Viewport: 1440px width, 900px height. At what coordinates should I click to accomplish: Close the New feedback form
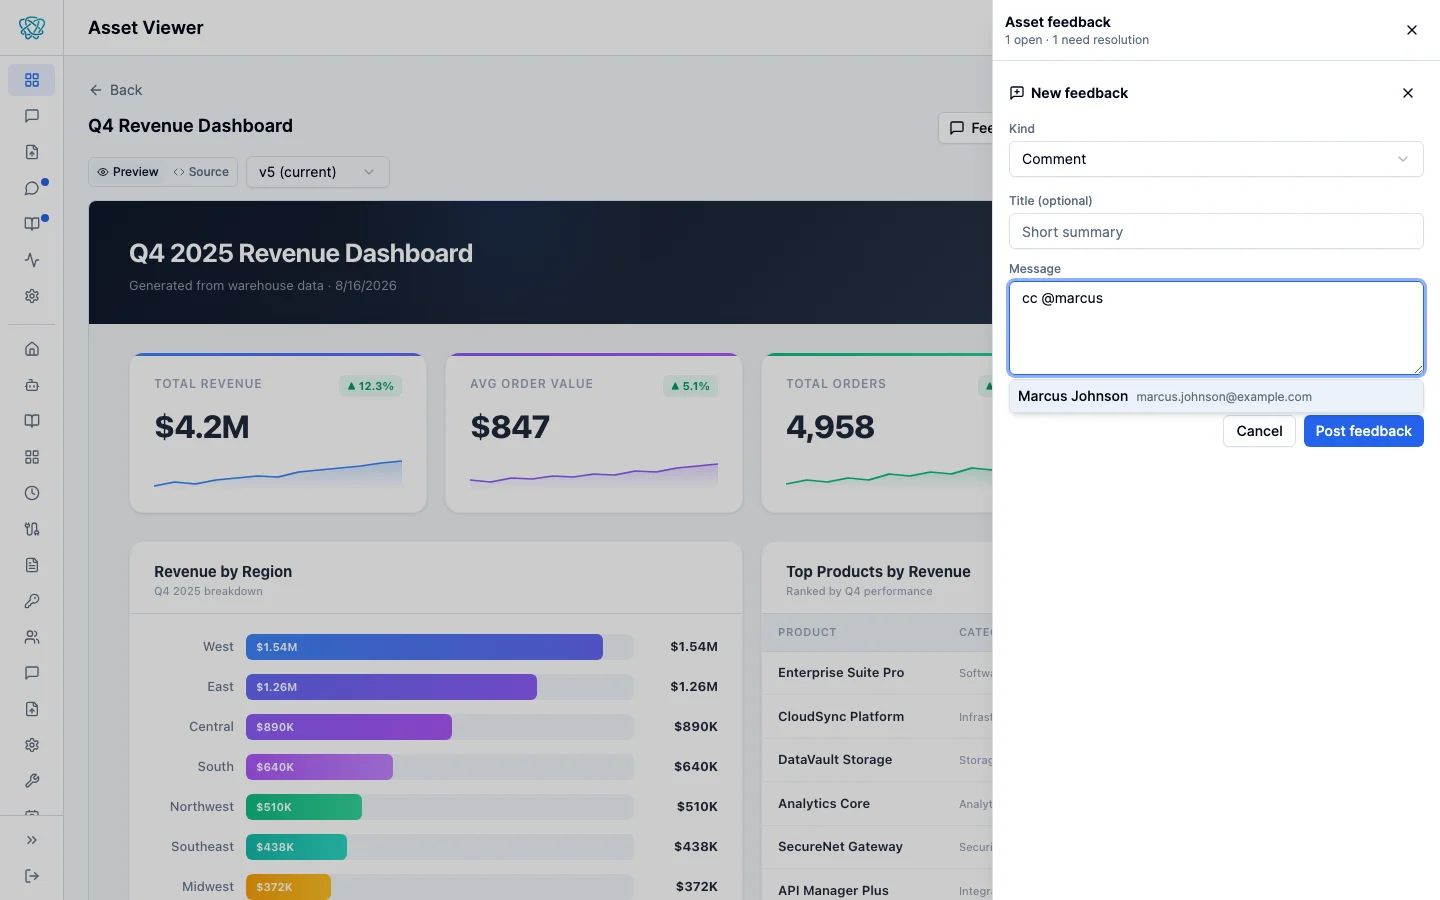(x=1408, y=93)
